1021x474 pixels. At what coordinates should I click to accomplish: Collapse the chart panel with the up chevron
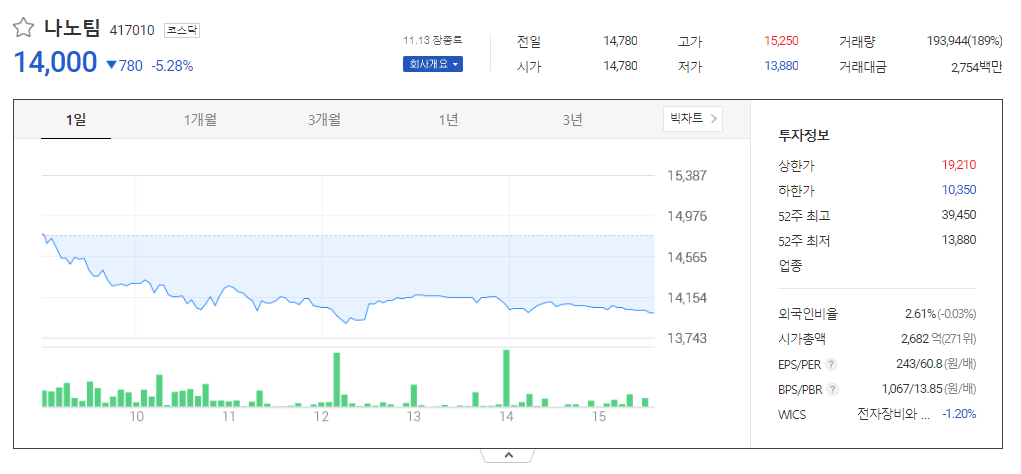click(x=509, y=455)
